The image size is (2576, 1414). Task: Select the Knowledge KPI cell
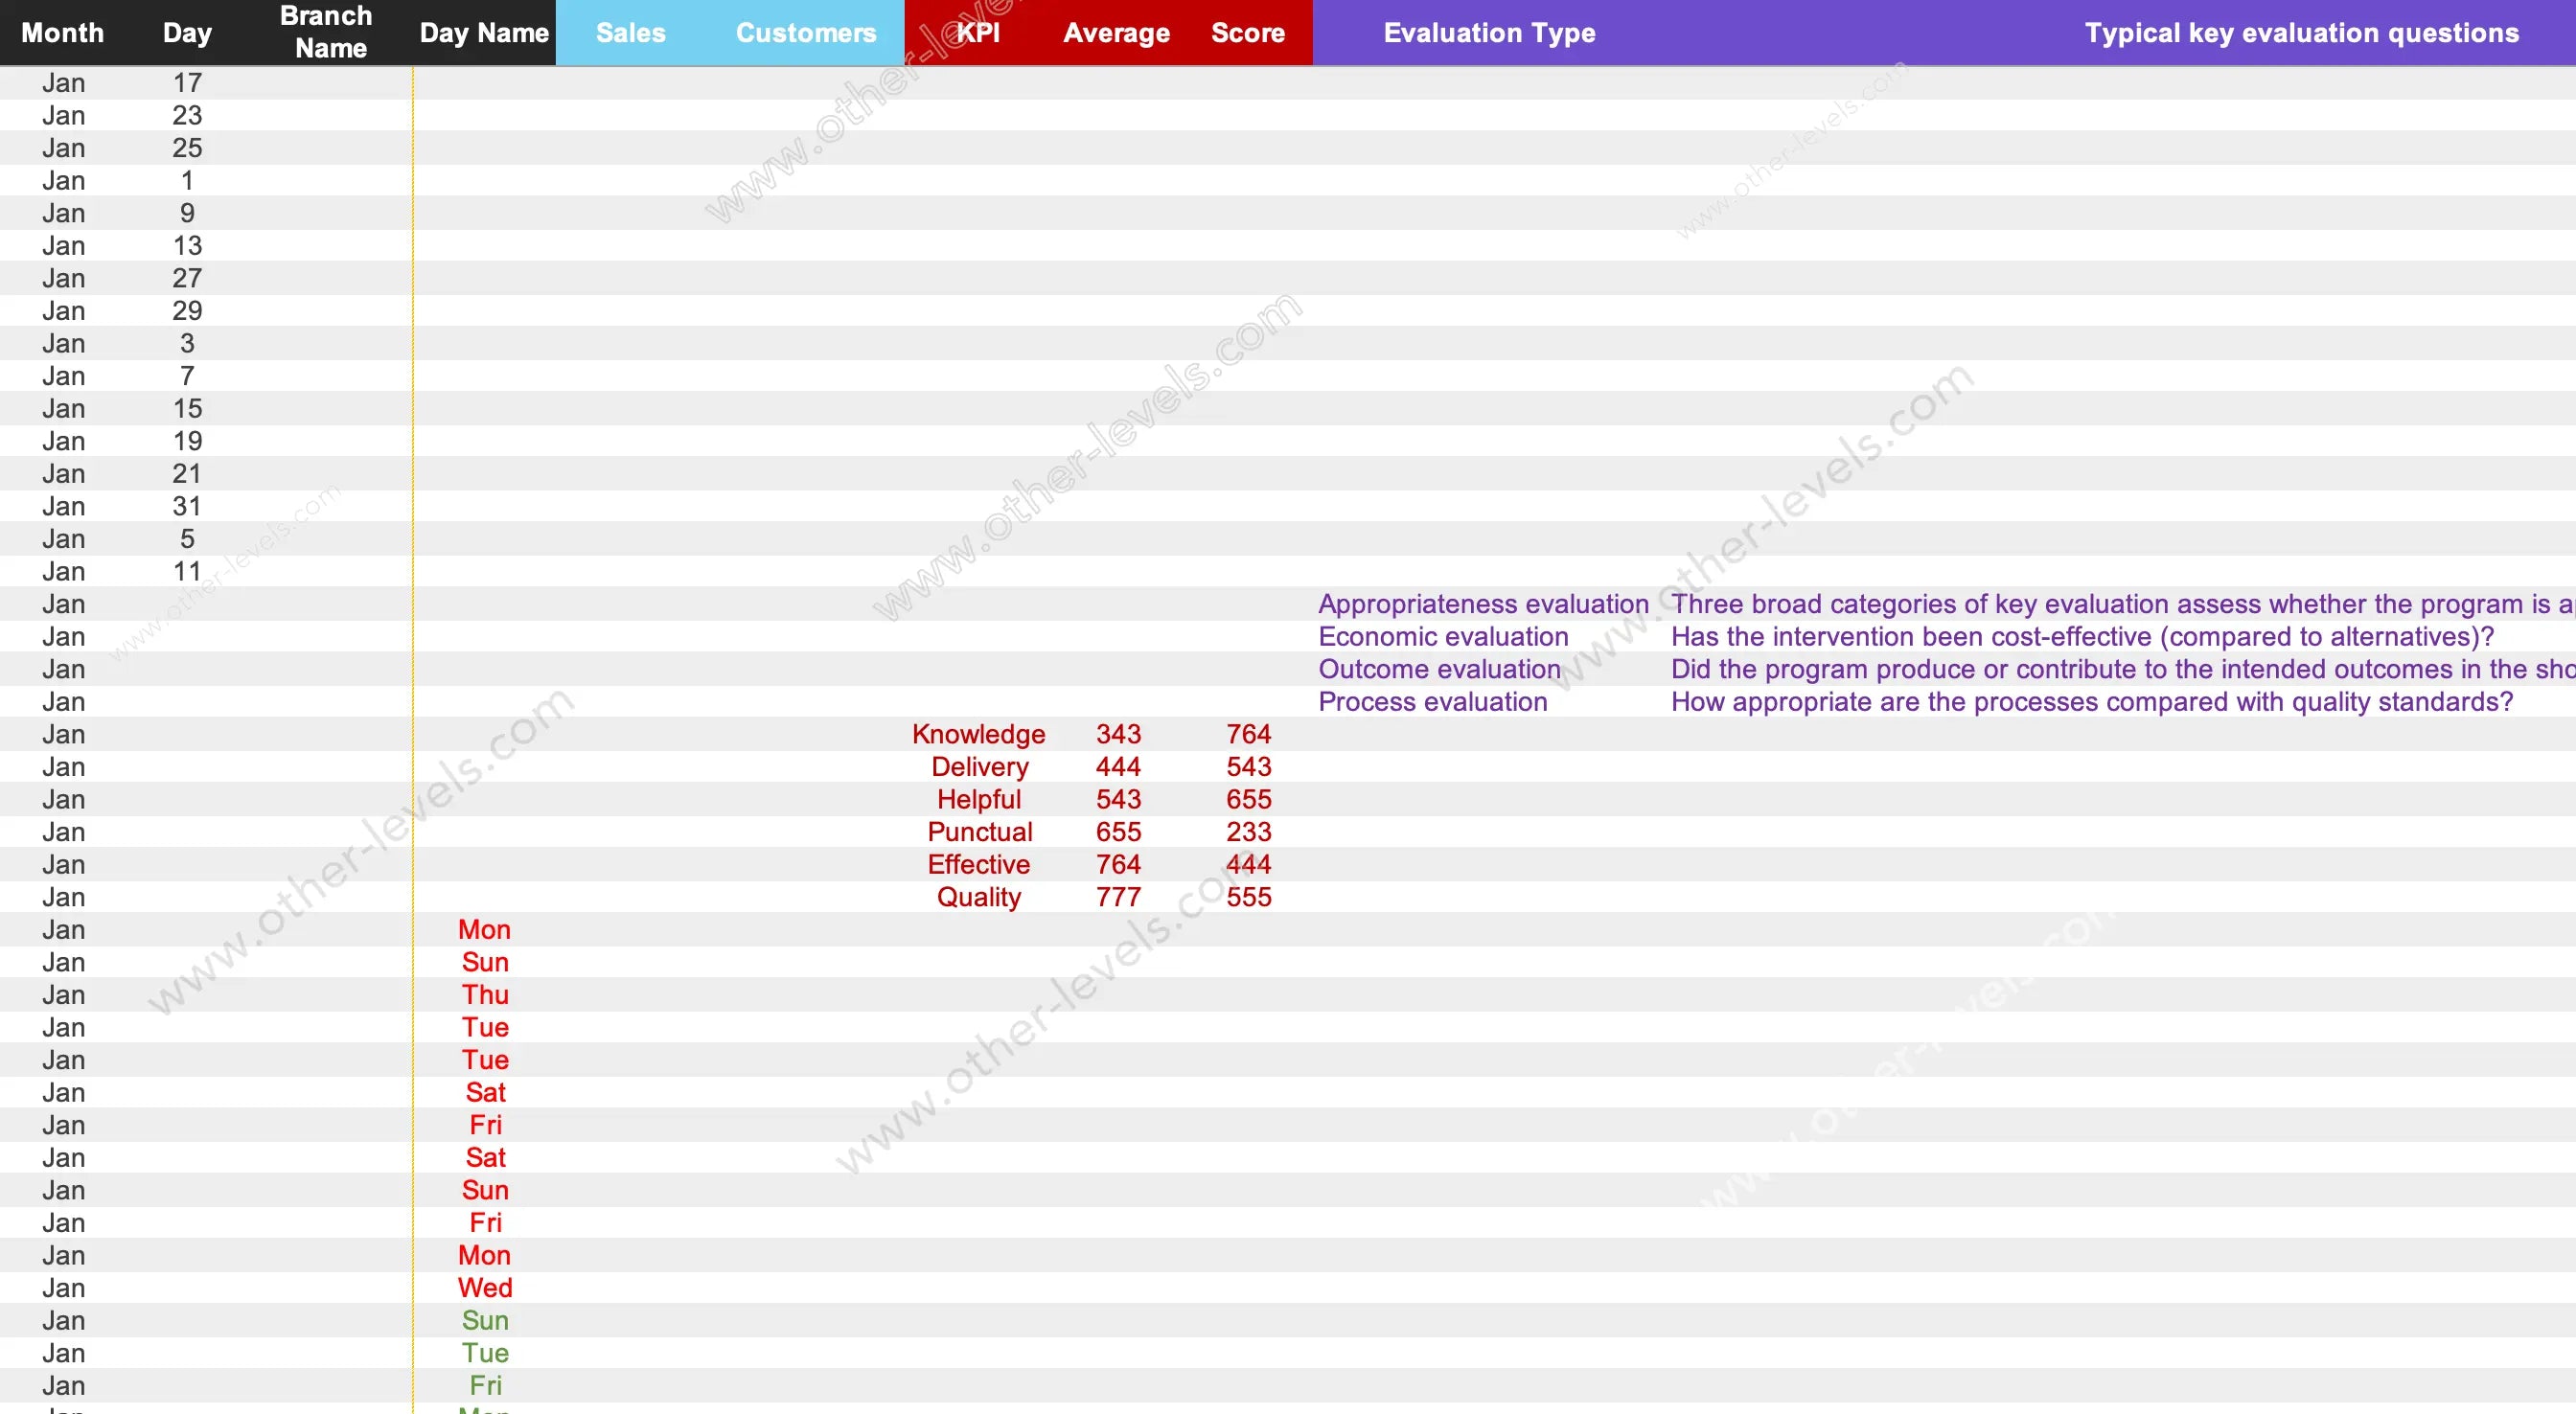tap(978, 734)
